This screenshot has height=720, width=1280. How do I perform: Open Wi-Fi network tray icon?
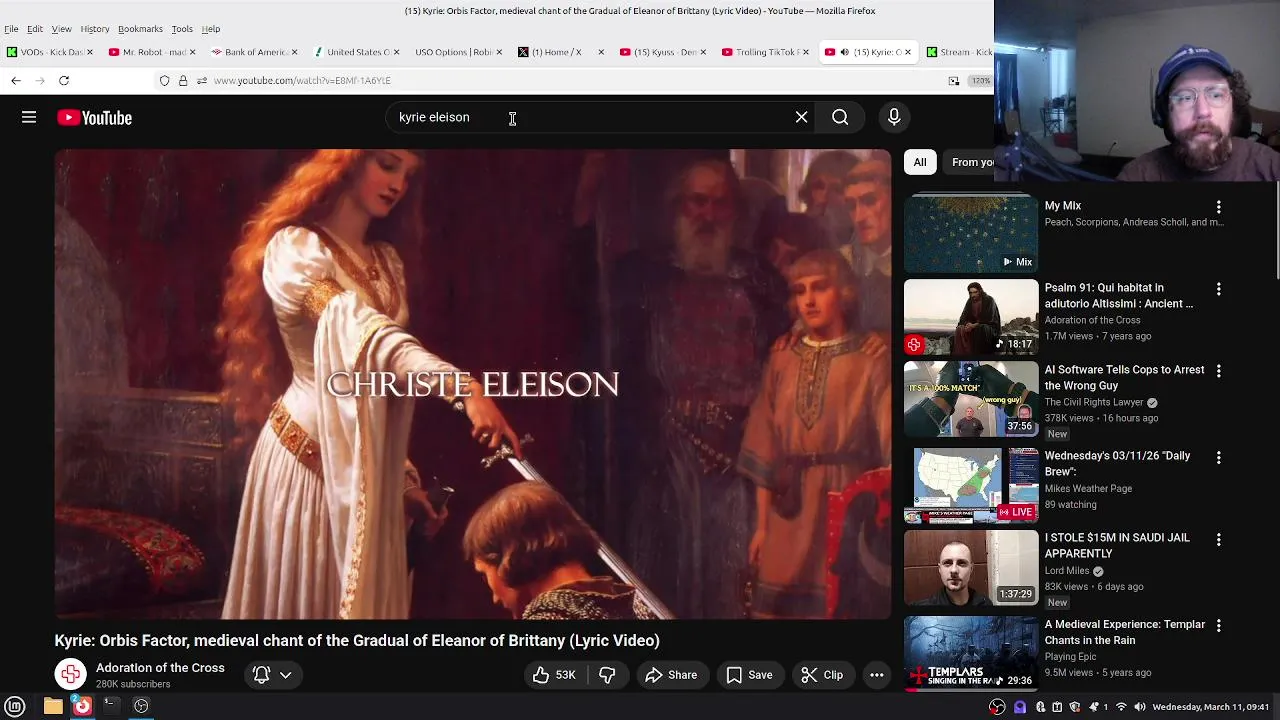pos(1121,707)
